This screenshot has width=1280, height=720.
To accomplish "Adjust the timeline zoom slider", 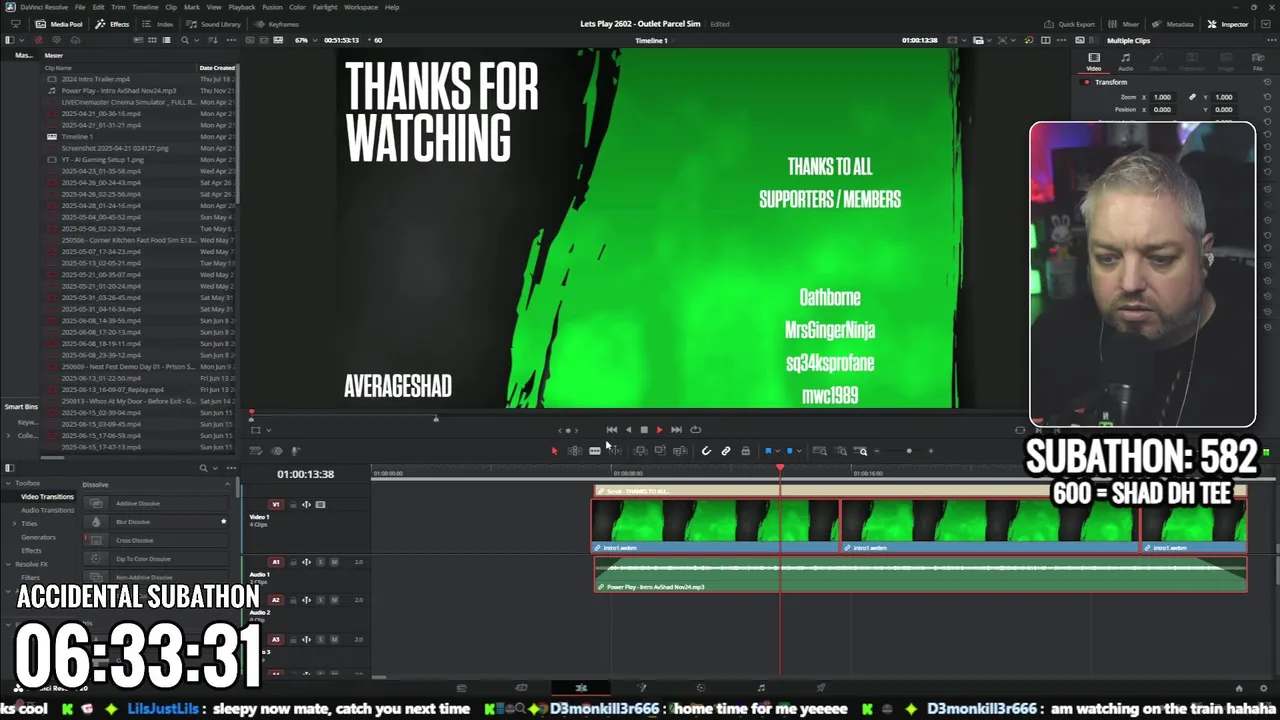I will (x=908, y=451).
